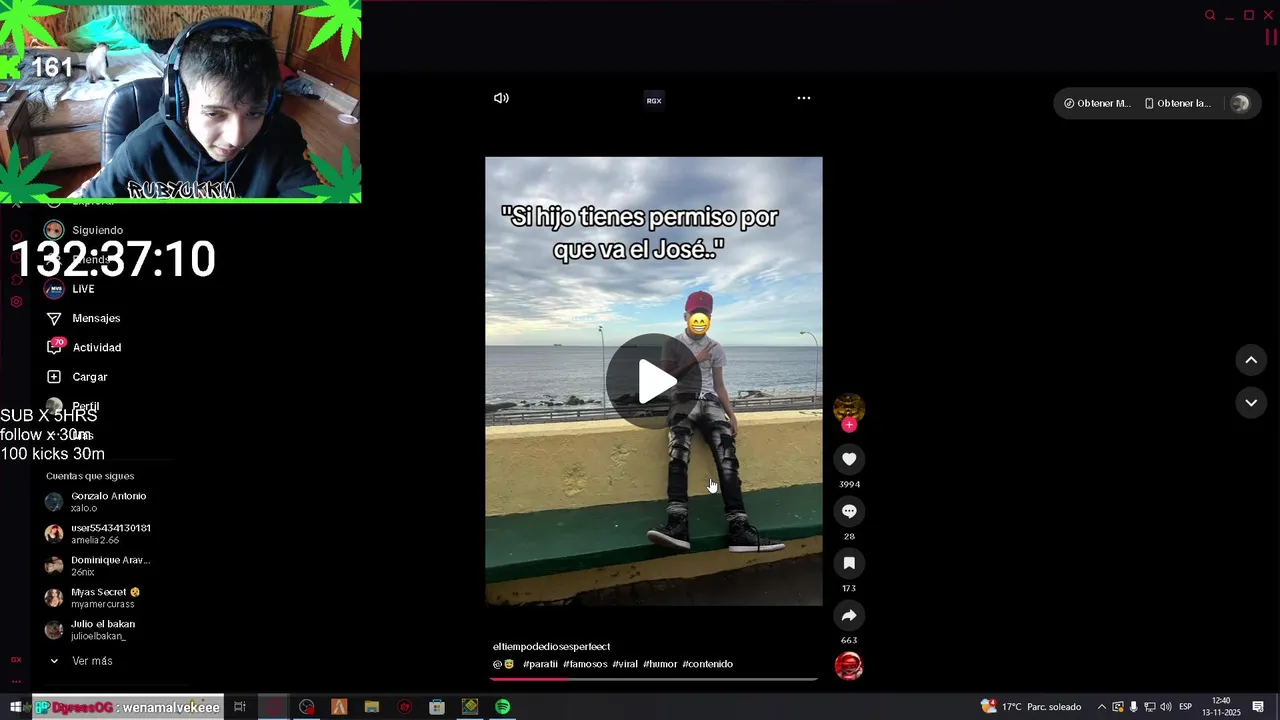Open the #viral hashtag
This screenshot has width=1280, height=720.
625,664
